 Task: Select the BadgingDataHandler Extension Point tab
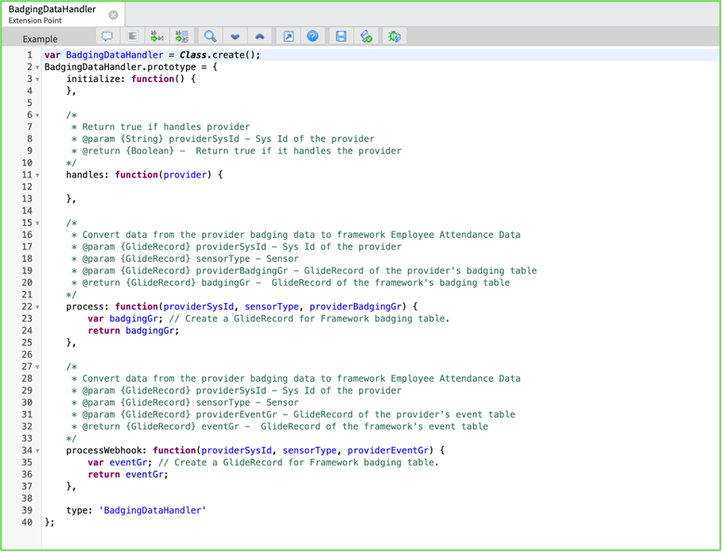[50, 14]
